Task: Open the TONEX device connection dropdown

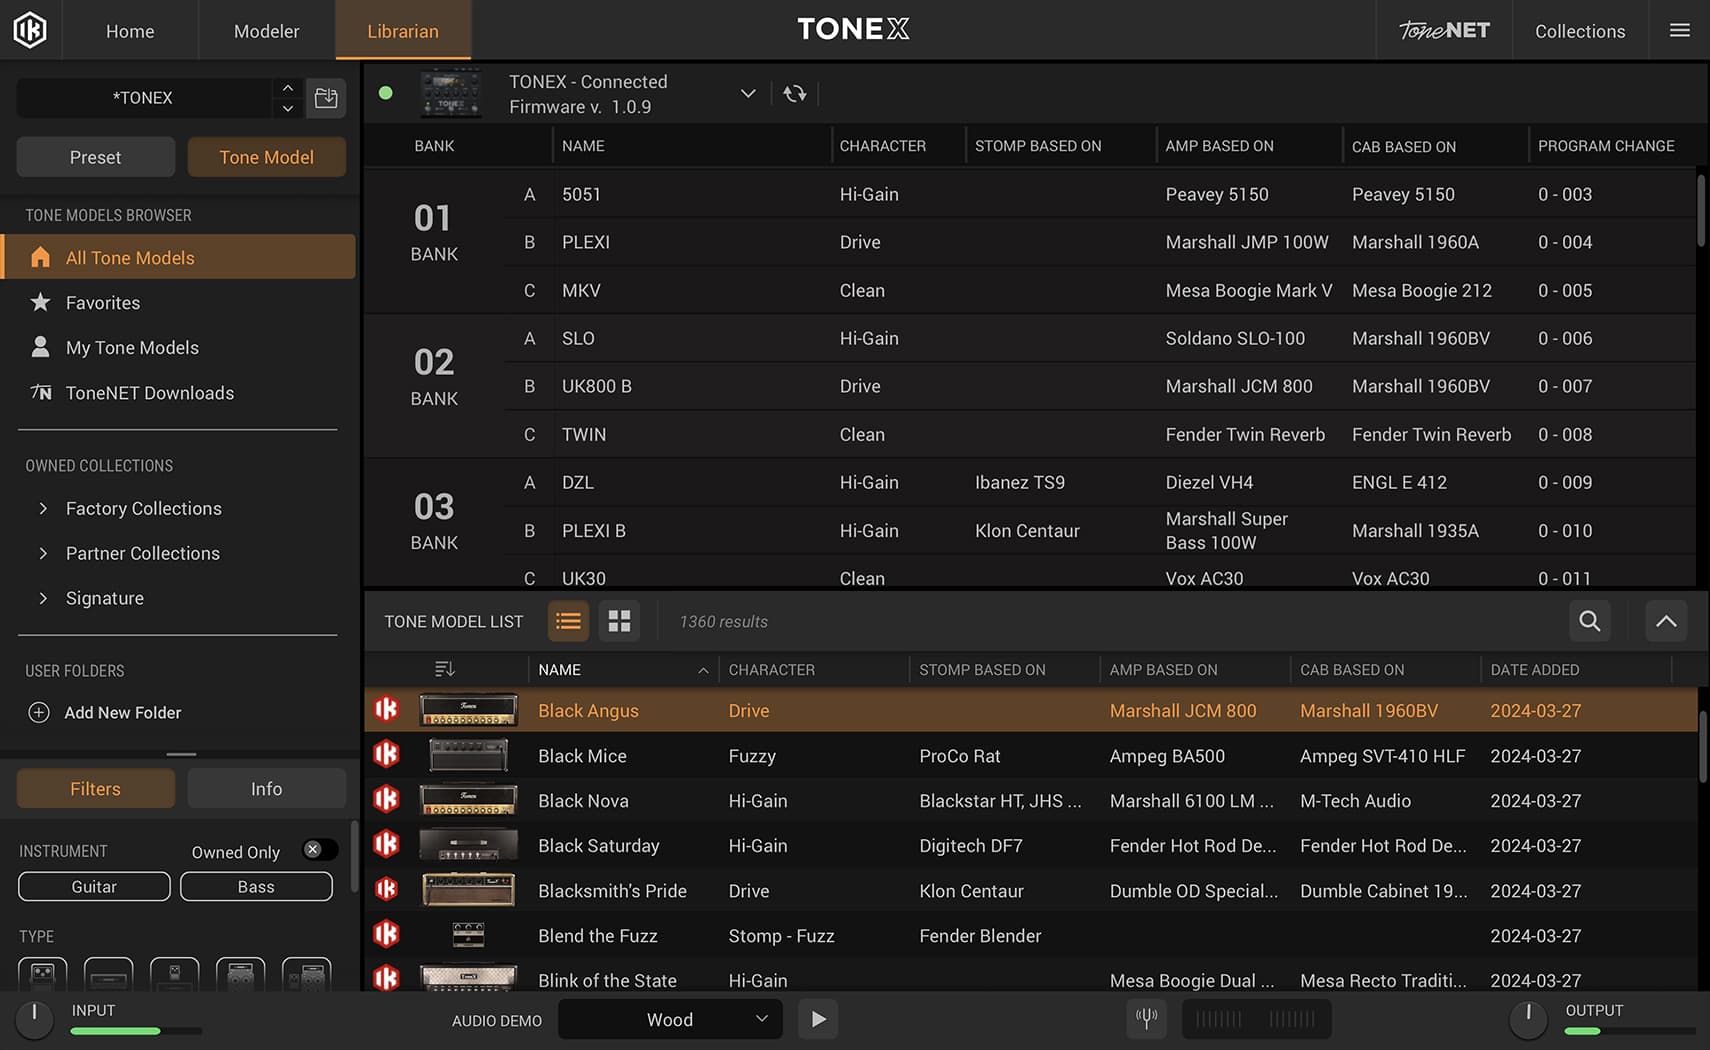Action: pyautogui.click(x=748, y=93)
